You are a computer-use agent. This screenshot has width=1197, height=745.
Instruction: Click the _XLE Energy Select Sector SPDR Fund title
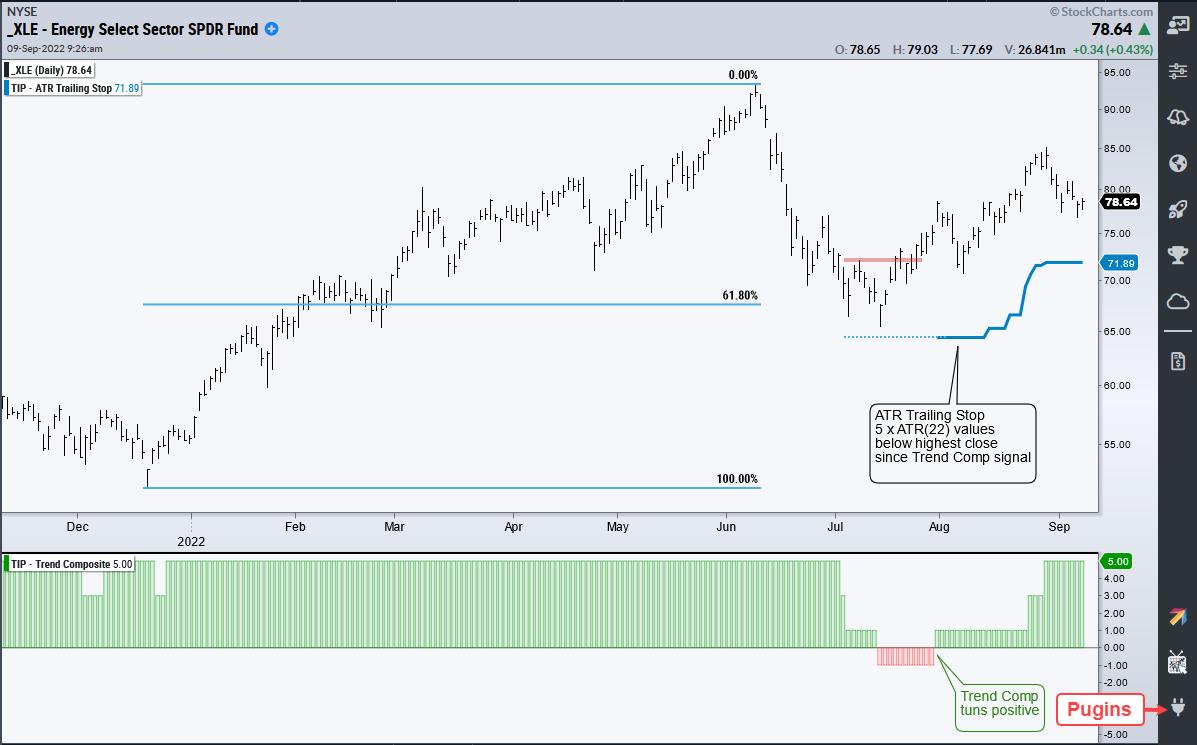(134, 29)
